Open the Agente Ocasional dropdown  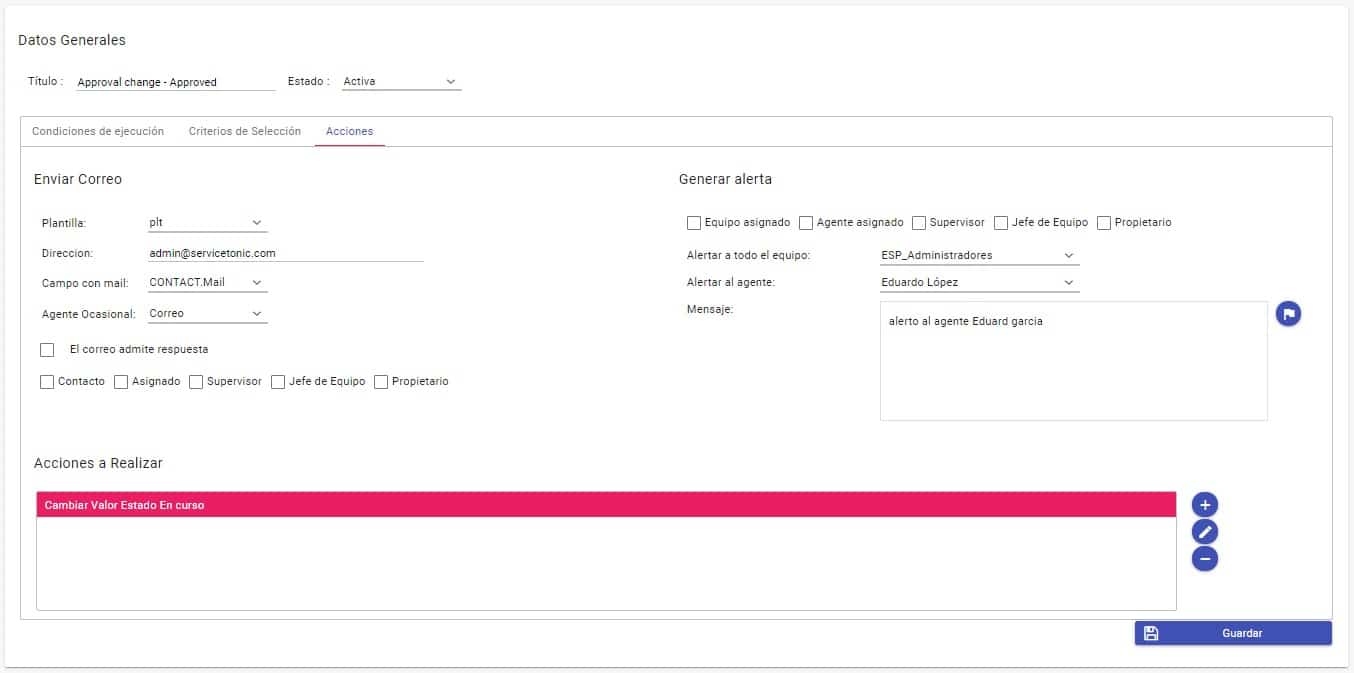coord(207,314)
